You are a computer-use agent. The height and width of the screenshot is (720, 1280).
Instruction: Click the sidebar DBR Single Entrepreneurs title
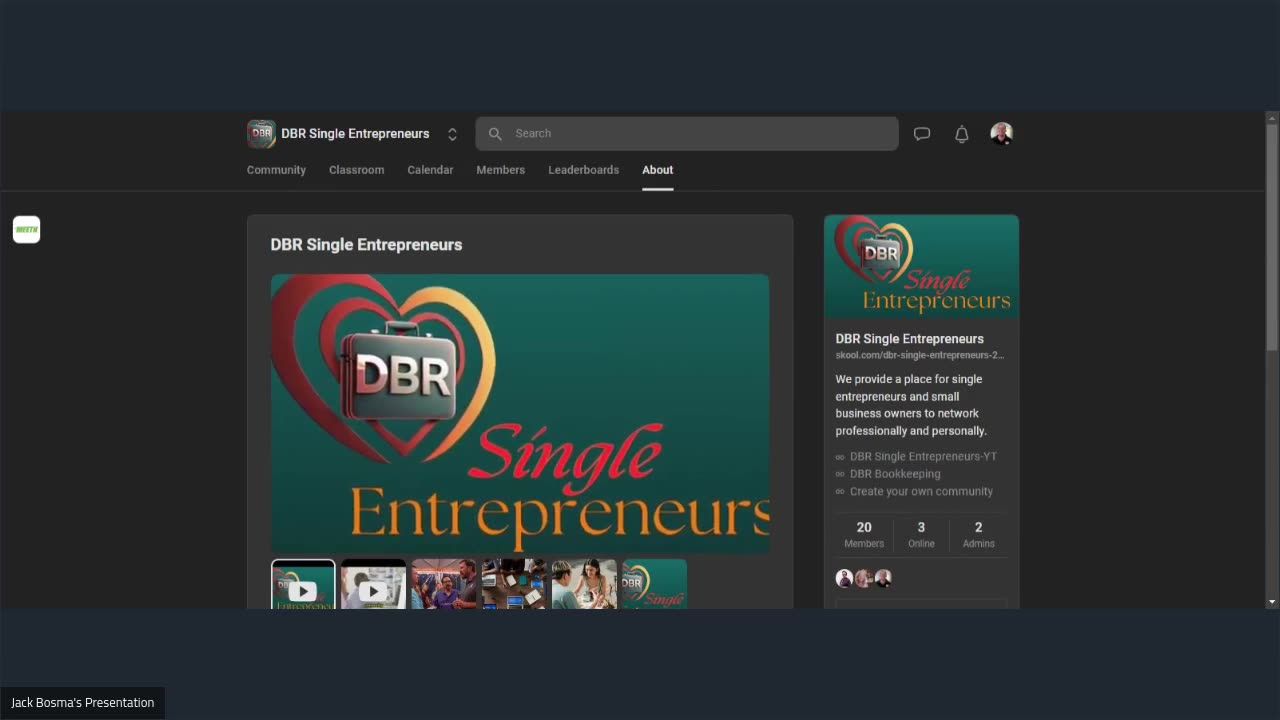tap(909, 339)
